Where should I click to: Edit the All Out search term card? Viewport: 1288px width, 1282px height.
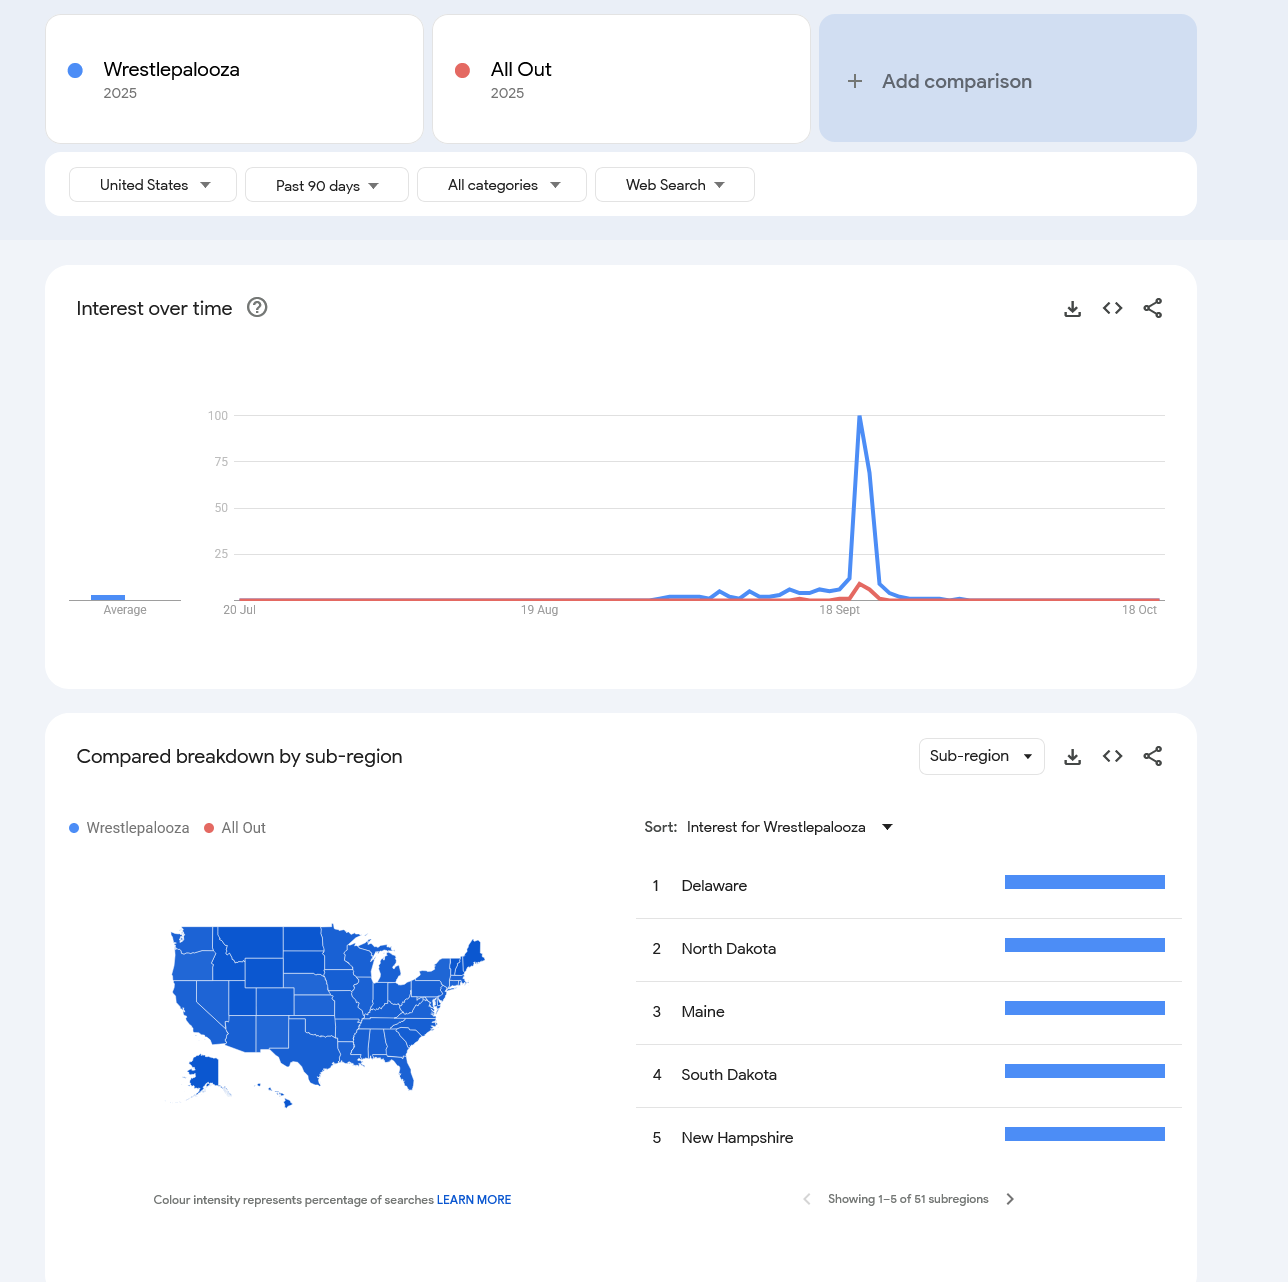click(x=521, y=70)
